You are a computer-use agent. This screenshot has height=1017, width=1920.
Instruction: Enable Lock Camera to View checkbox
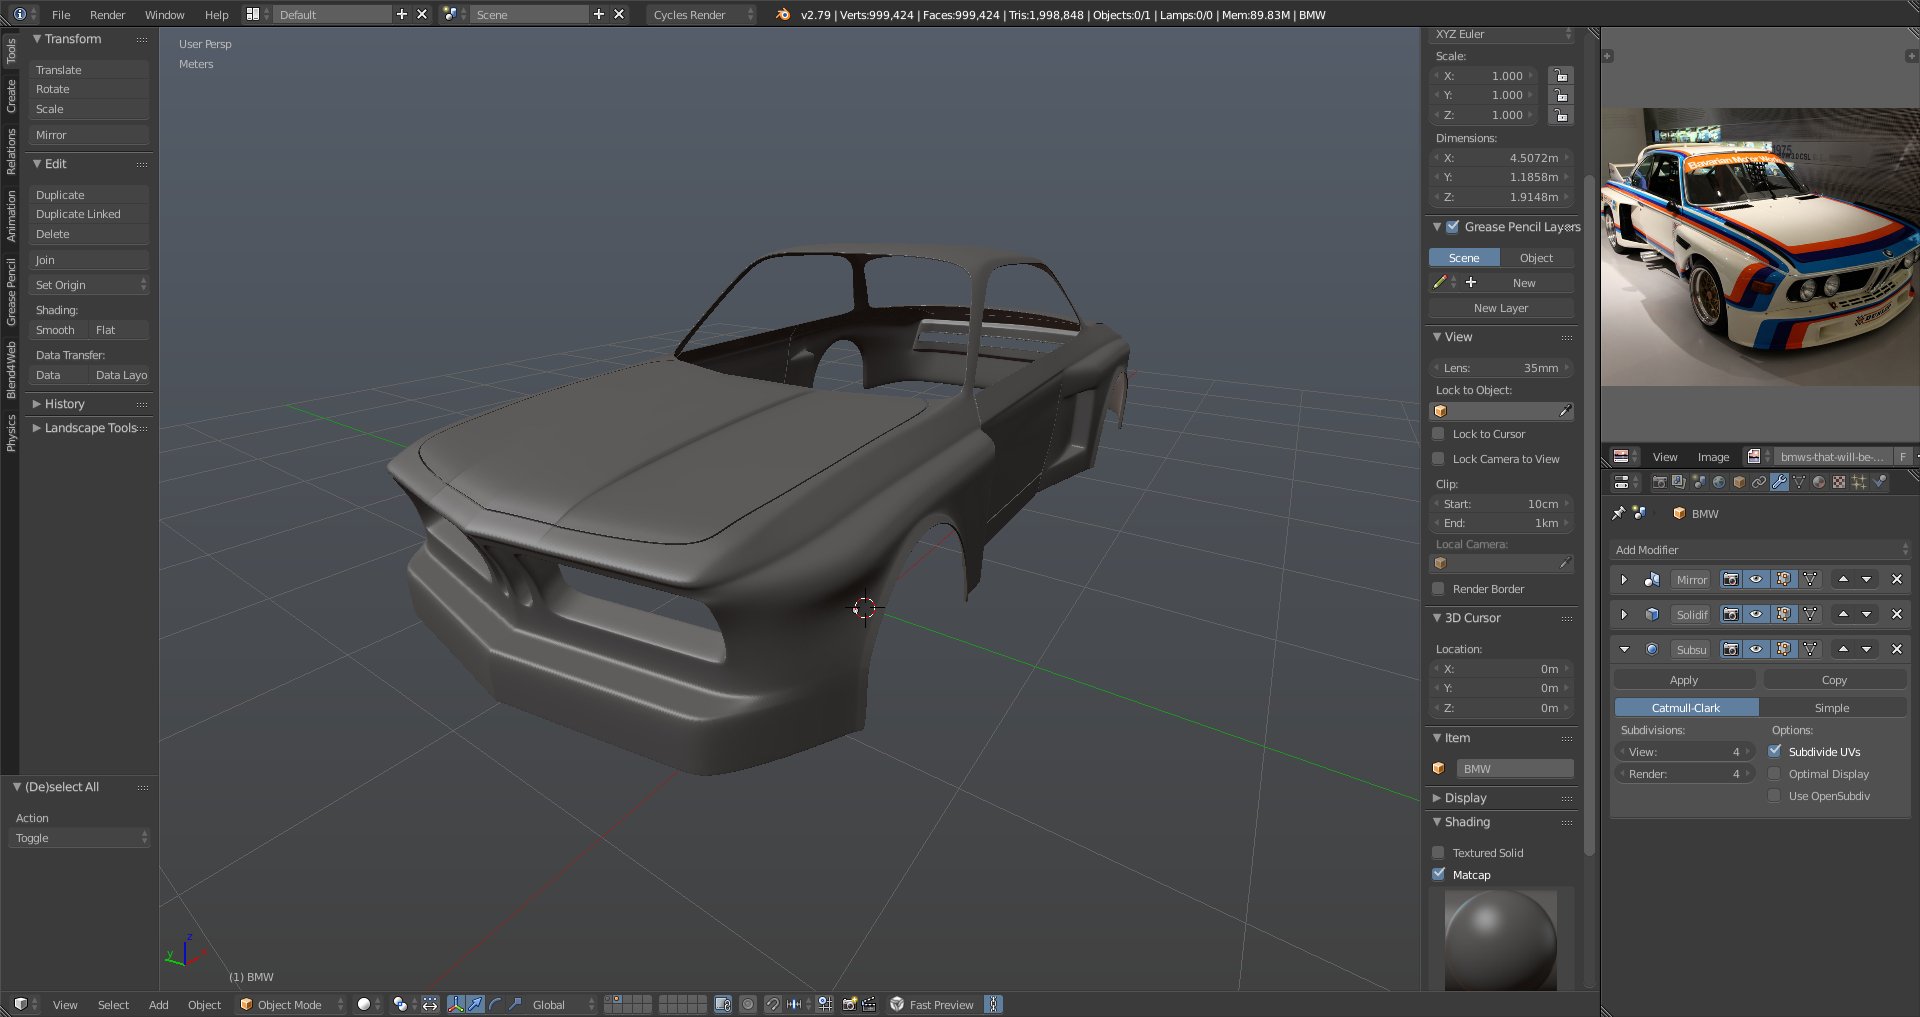pos(1438,458)
